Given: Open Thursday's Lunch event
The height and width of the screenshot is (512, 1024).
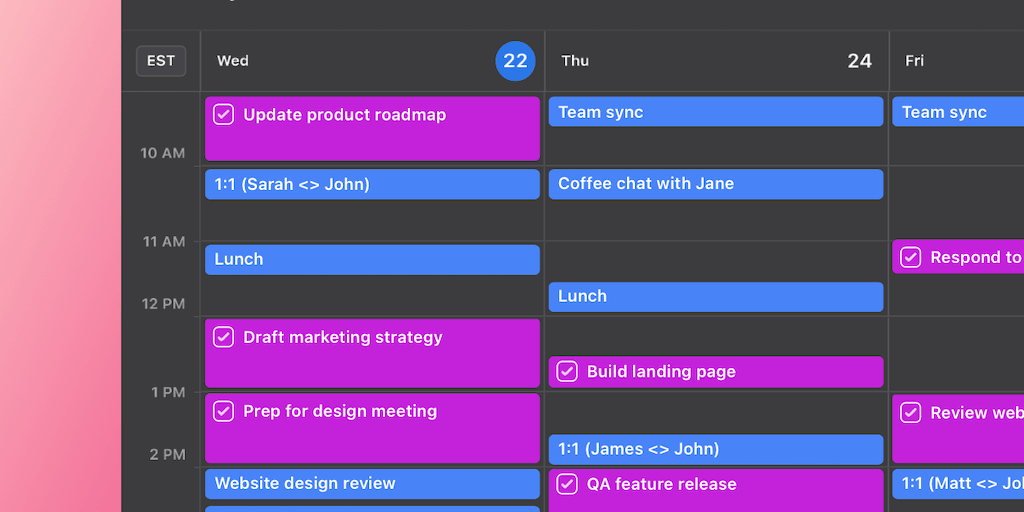Looking at the screenshot, I should 715,296.
